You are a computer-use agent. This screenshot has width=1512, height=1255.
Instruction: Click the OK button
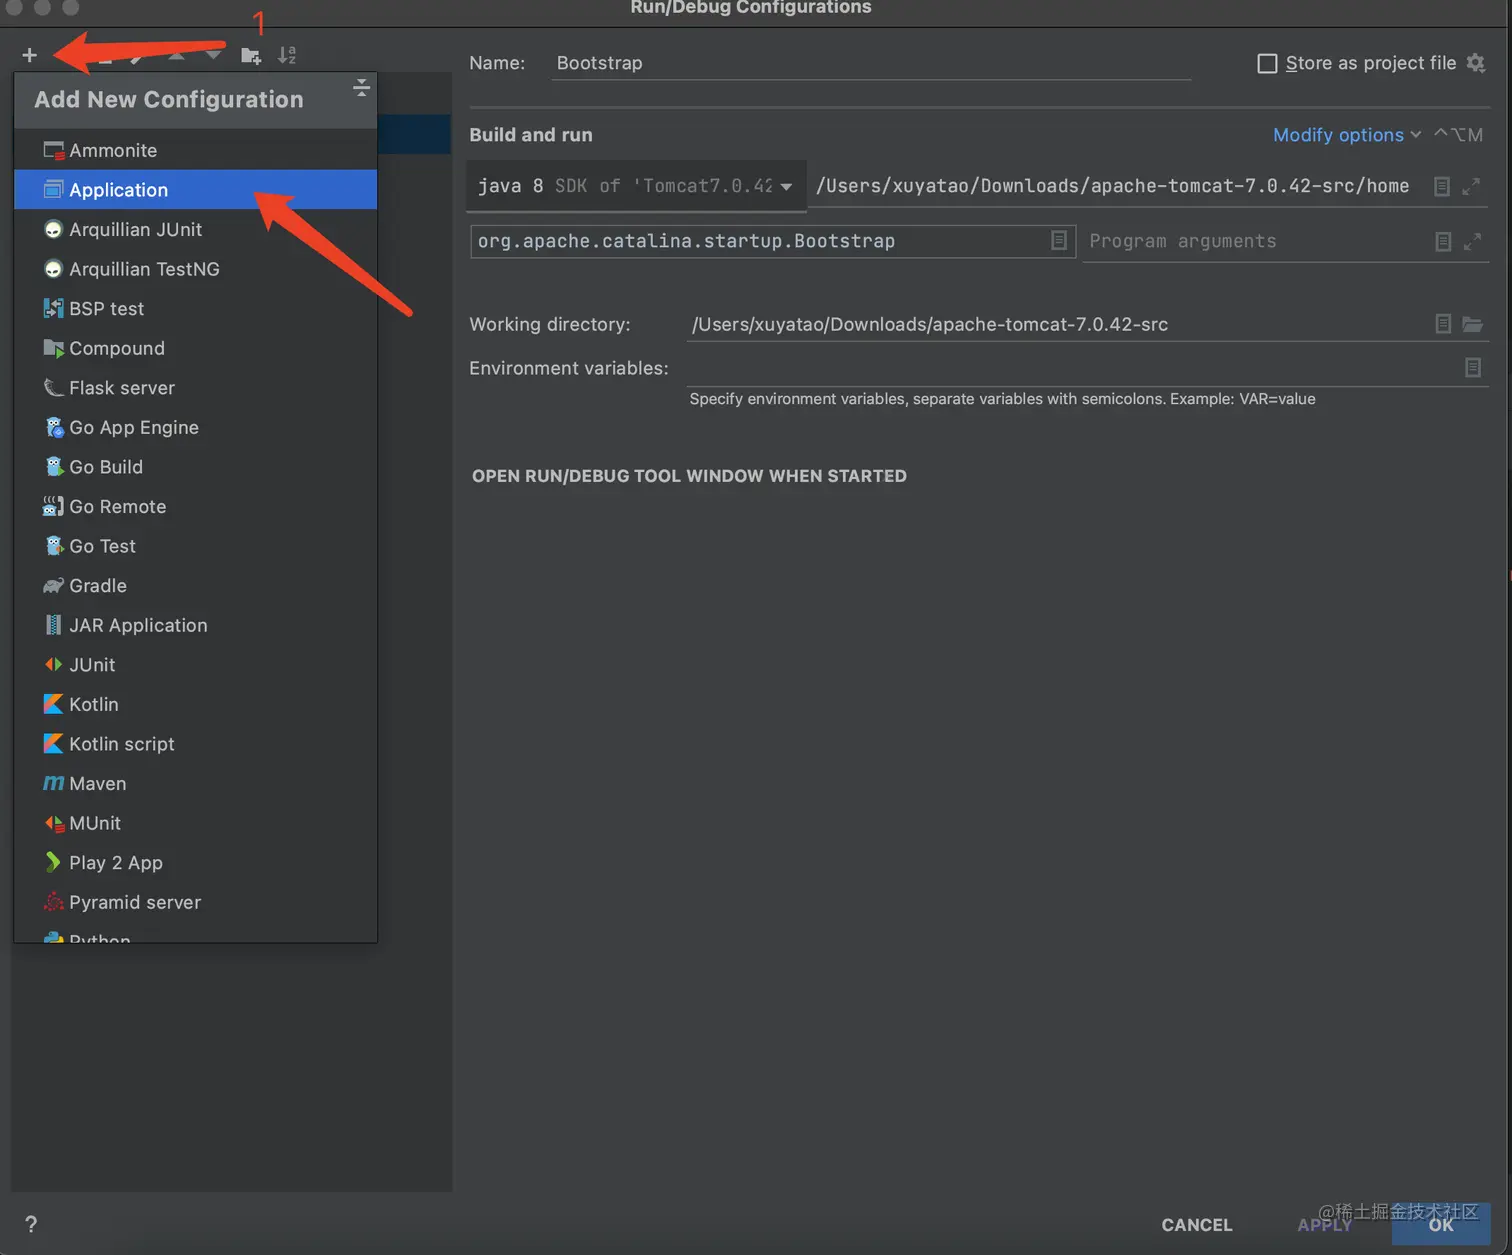pos(1441,1225)
